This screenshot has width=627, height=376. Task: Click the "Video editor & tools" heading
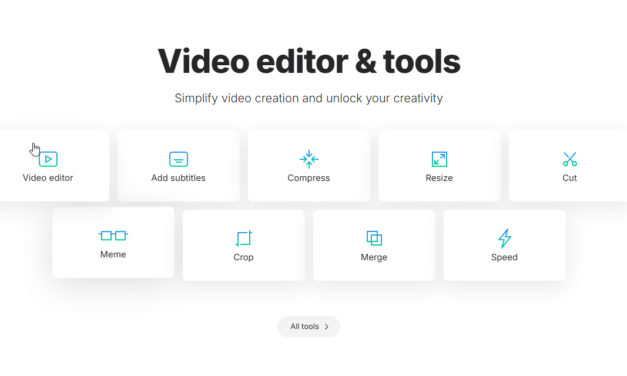click(309, 61)
